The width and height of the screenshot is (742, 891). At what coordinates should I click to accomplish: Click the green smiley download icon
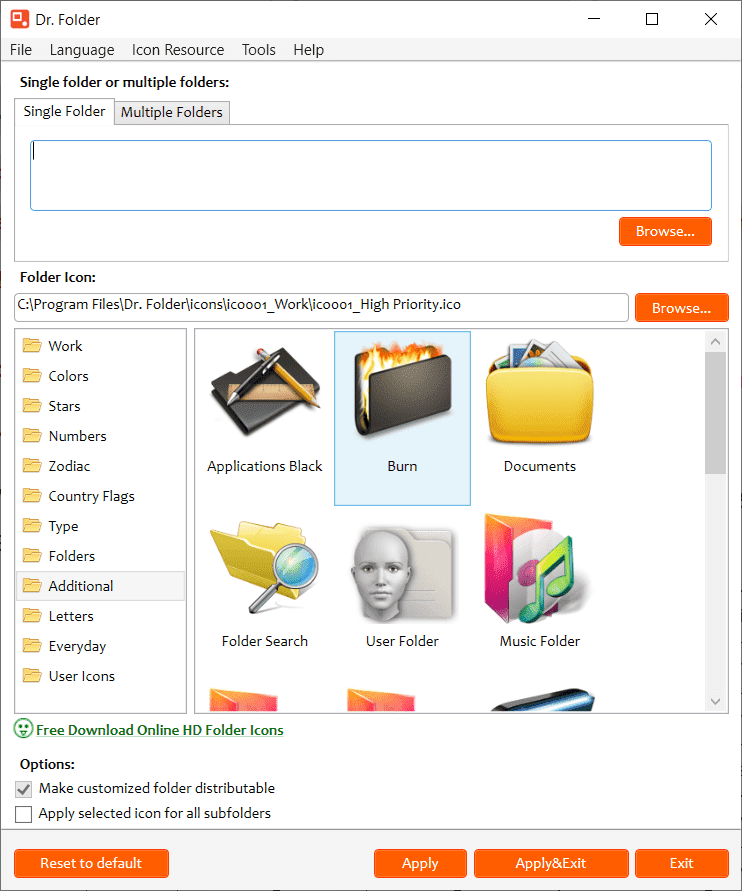pyautogui.click(x=23, y=729)
